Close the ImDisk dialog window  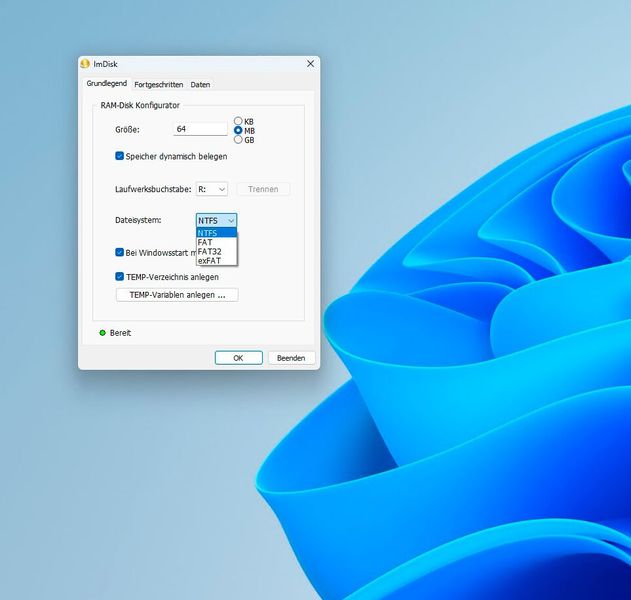(310, 64)
